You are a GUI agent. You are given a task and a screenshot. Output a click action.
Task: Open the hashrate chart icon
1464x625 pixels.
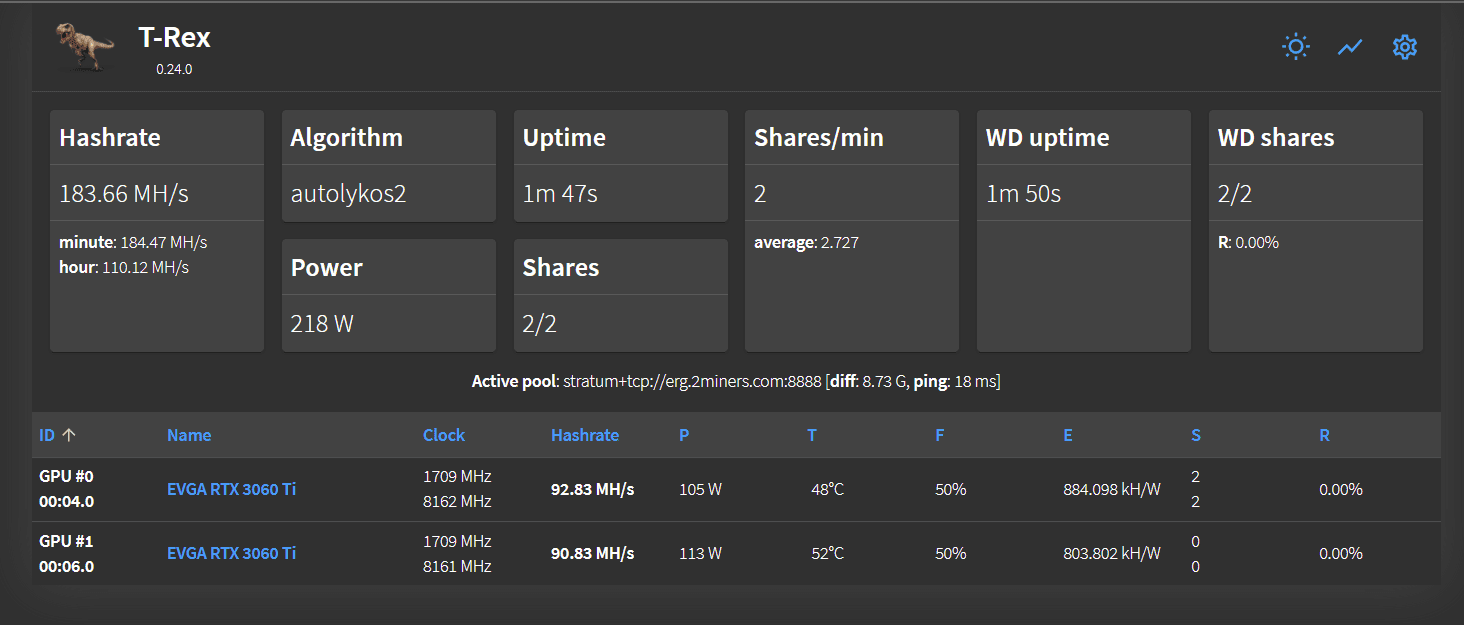coord(1351,47)
